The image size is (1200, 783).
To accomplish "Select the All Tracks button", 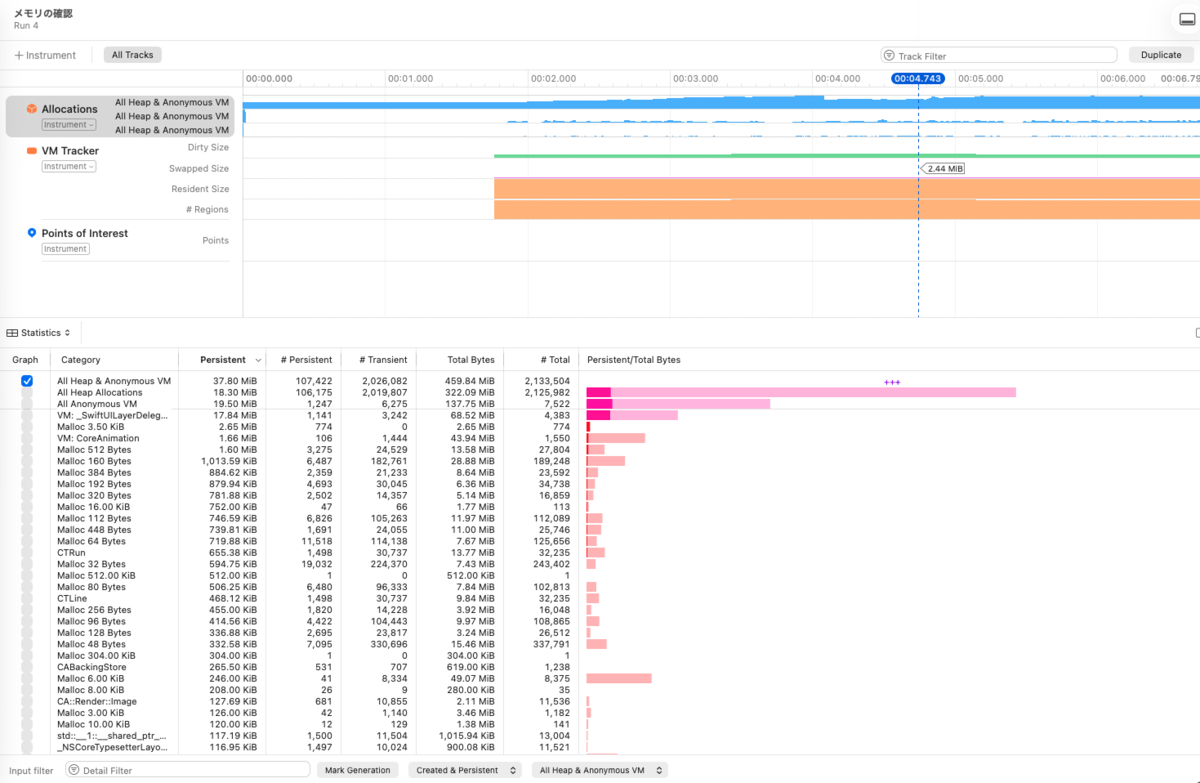I will [132, 55].
